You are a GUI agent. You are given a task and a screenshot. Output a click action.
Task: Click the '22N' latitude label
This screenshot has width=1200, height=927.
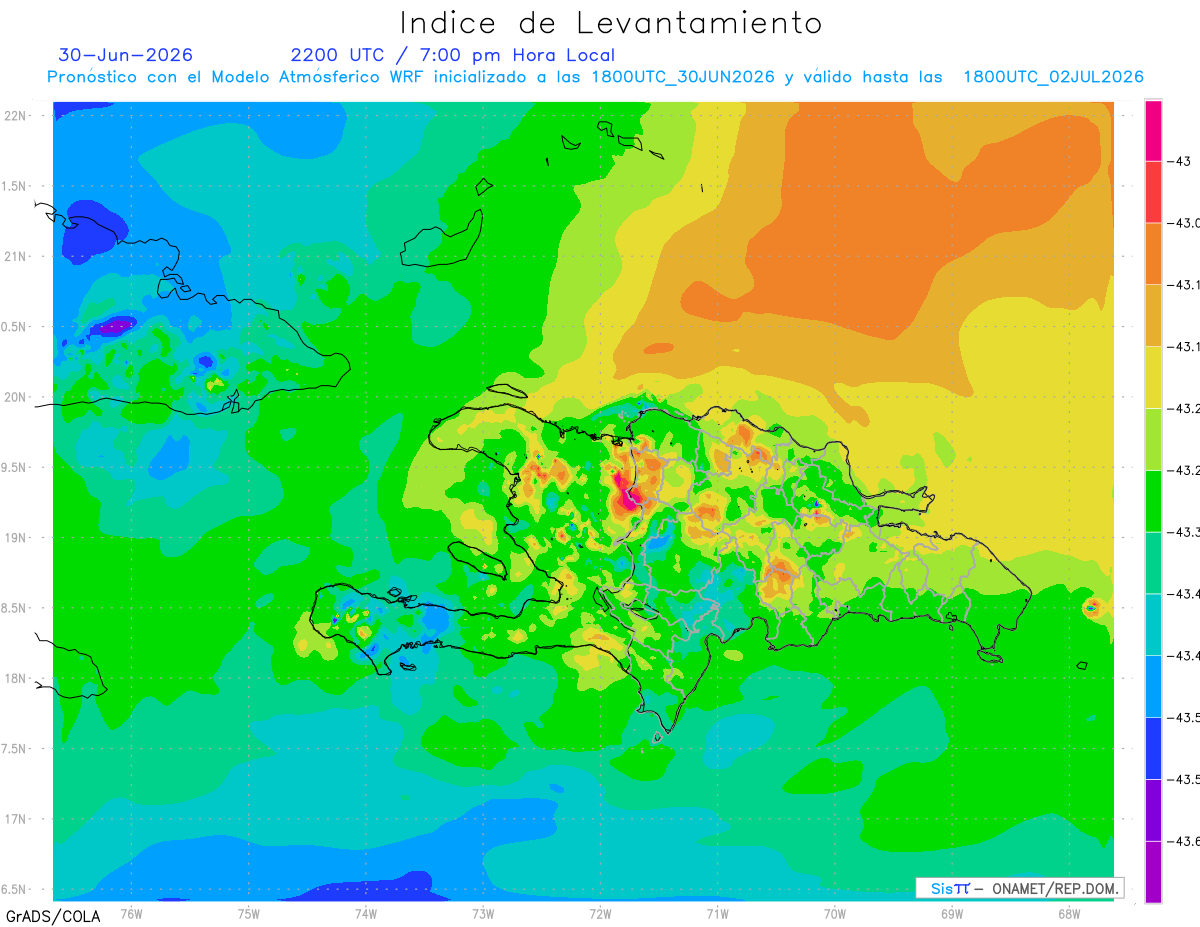click(x=15, y=115)
